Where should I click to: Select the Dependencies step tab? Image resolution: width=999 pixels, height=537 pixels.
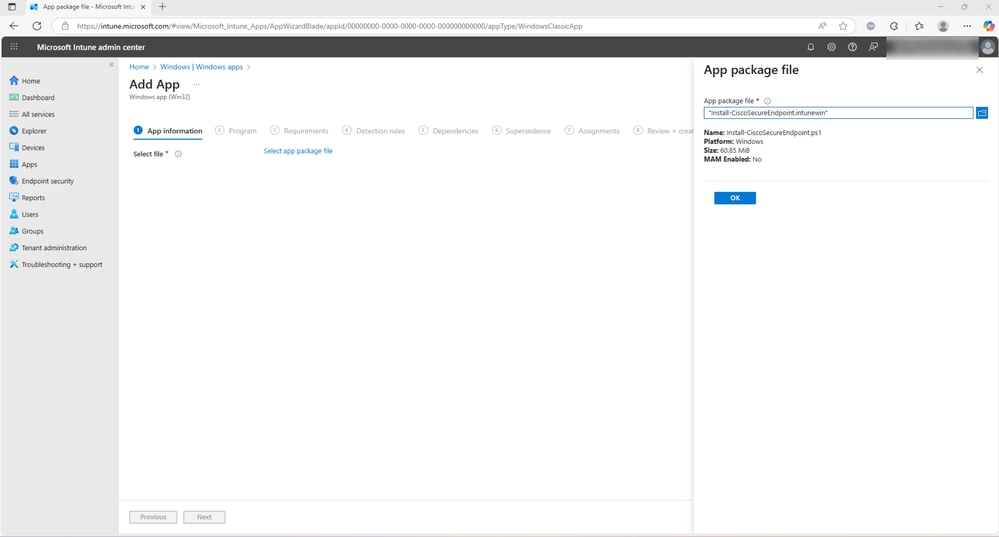pyautogui.click(x=448, y=131)
